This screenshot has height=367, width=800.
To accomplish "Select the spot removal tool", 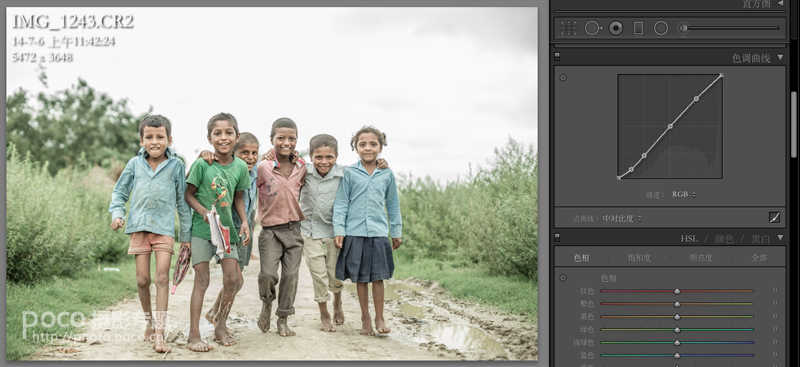I will tap(593, 28).
